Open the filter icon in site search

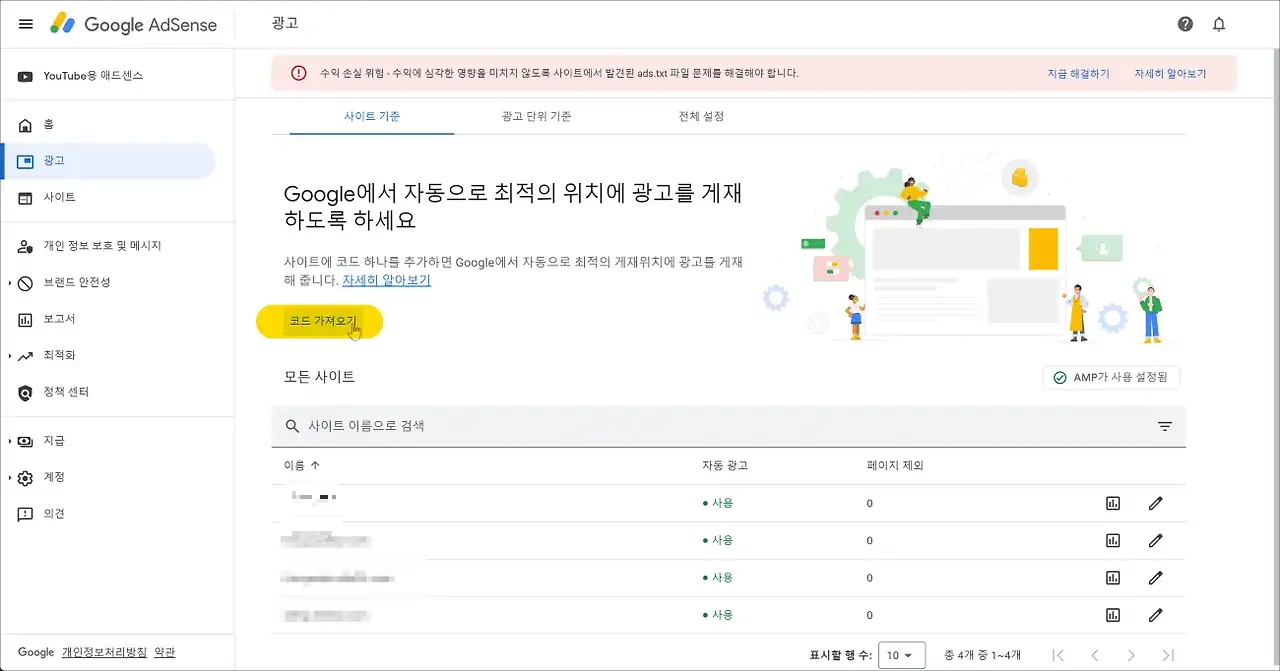1164,426
